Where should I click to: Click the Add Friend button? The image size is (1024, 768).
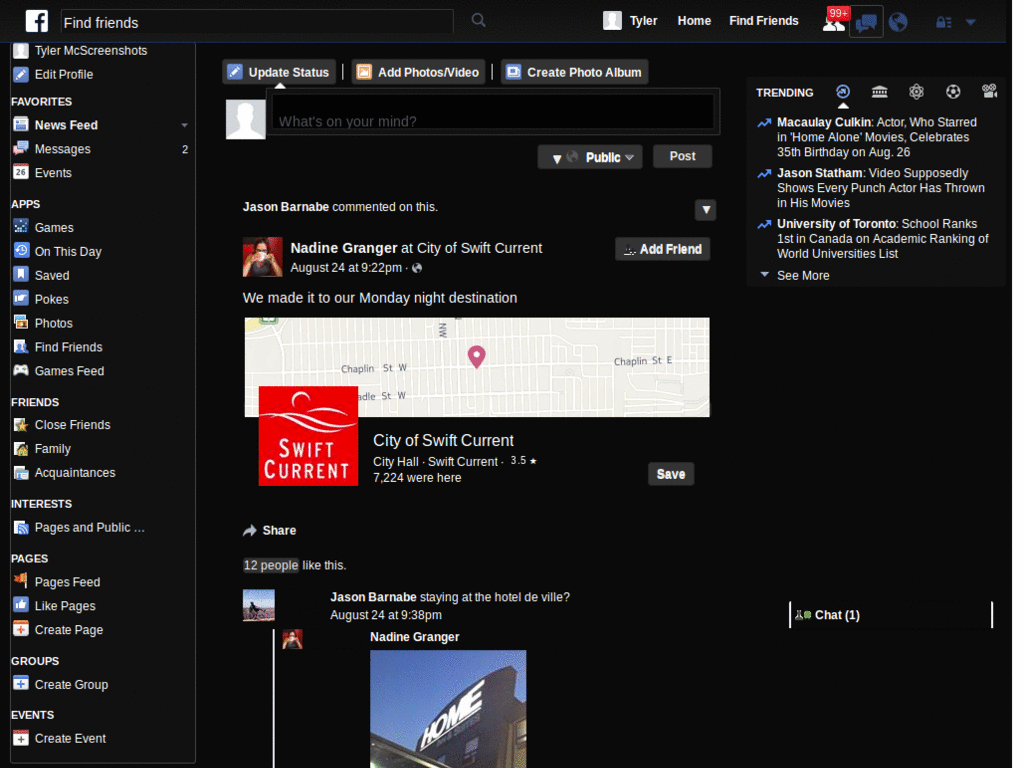pyautogui.click(x=662, y=249)
